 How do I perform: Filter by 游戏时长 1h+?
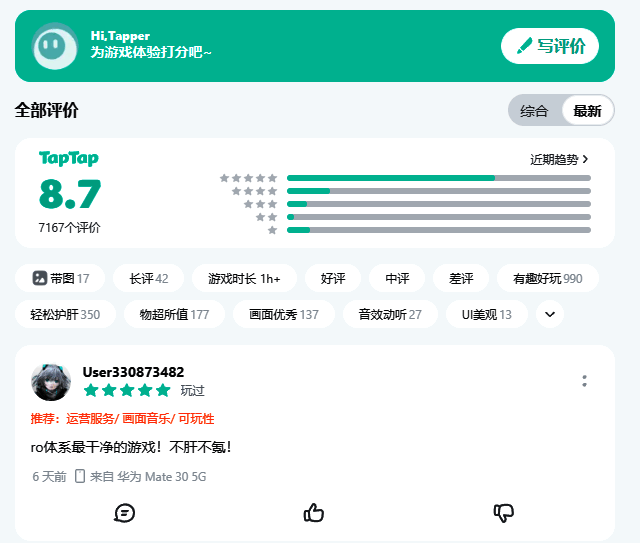[x=244, y=278]
